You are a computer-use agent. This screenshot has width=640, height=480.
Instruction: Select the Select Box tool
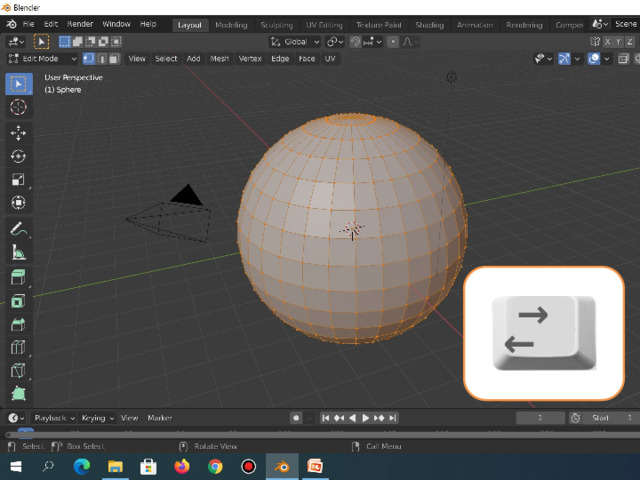click(19, 84)
